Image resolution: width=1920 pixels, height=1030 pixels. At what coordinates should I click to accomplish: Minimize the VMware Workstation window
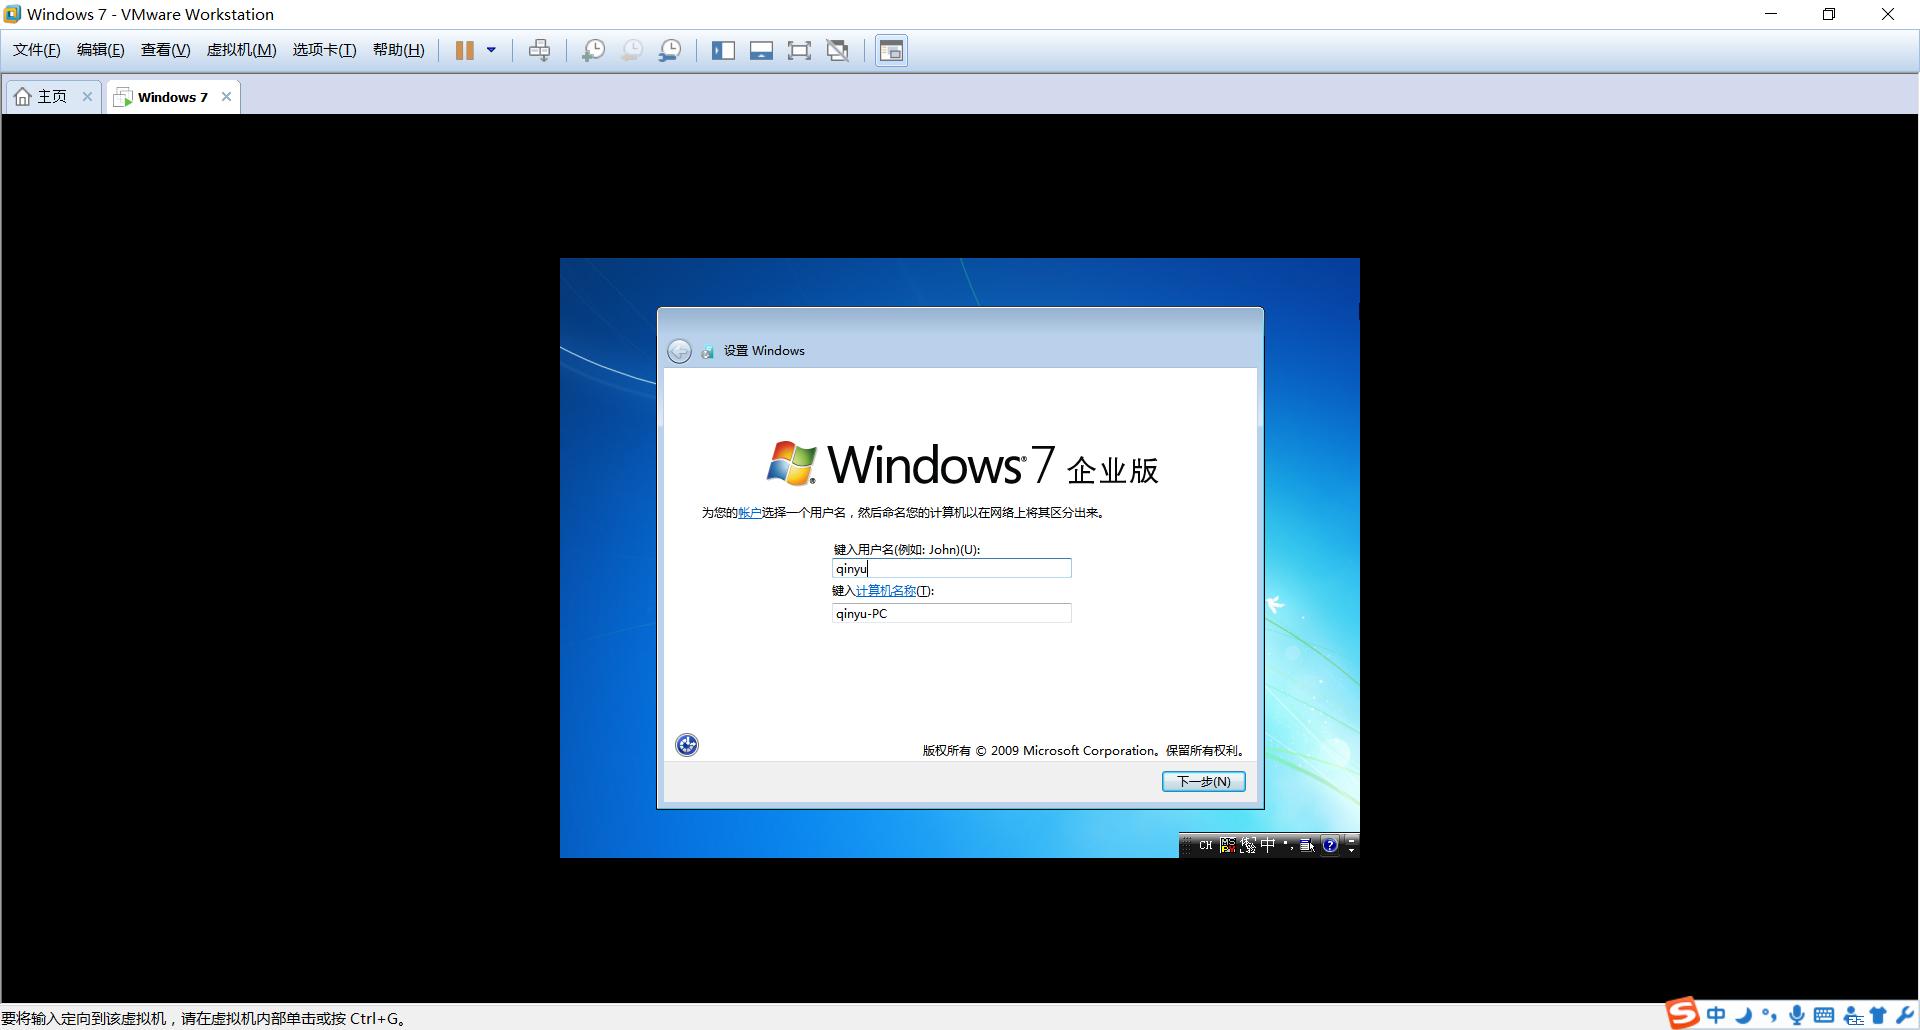(1771, 14)
